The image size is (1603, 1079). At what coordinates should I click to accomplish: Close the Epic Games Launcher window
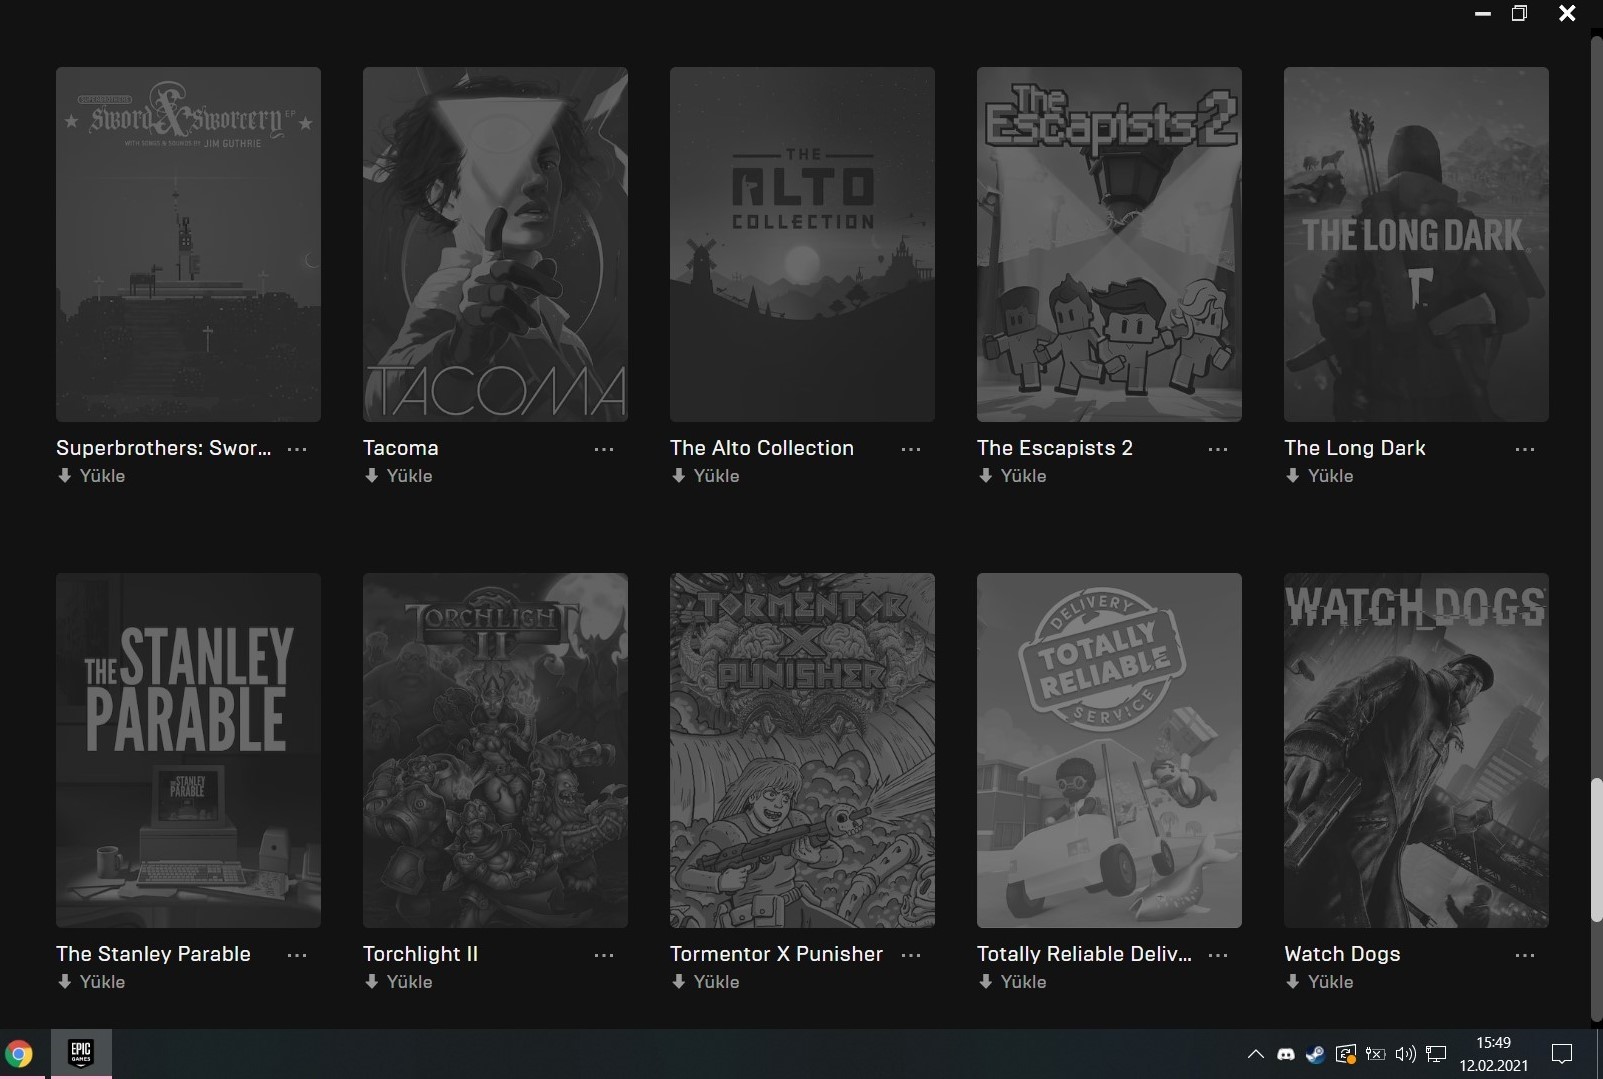coord(1567,13)
